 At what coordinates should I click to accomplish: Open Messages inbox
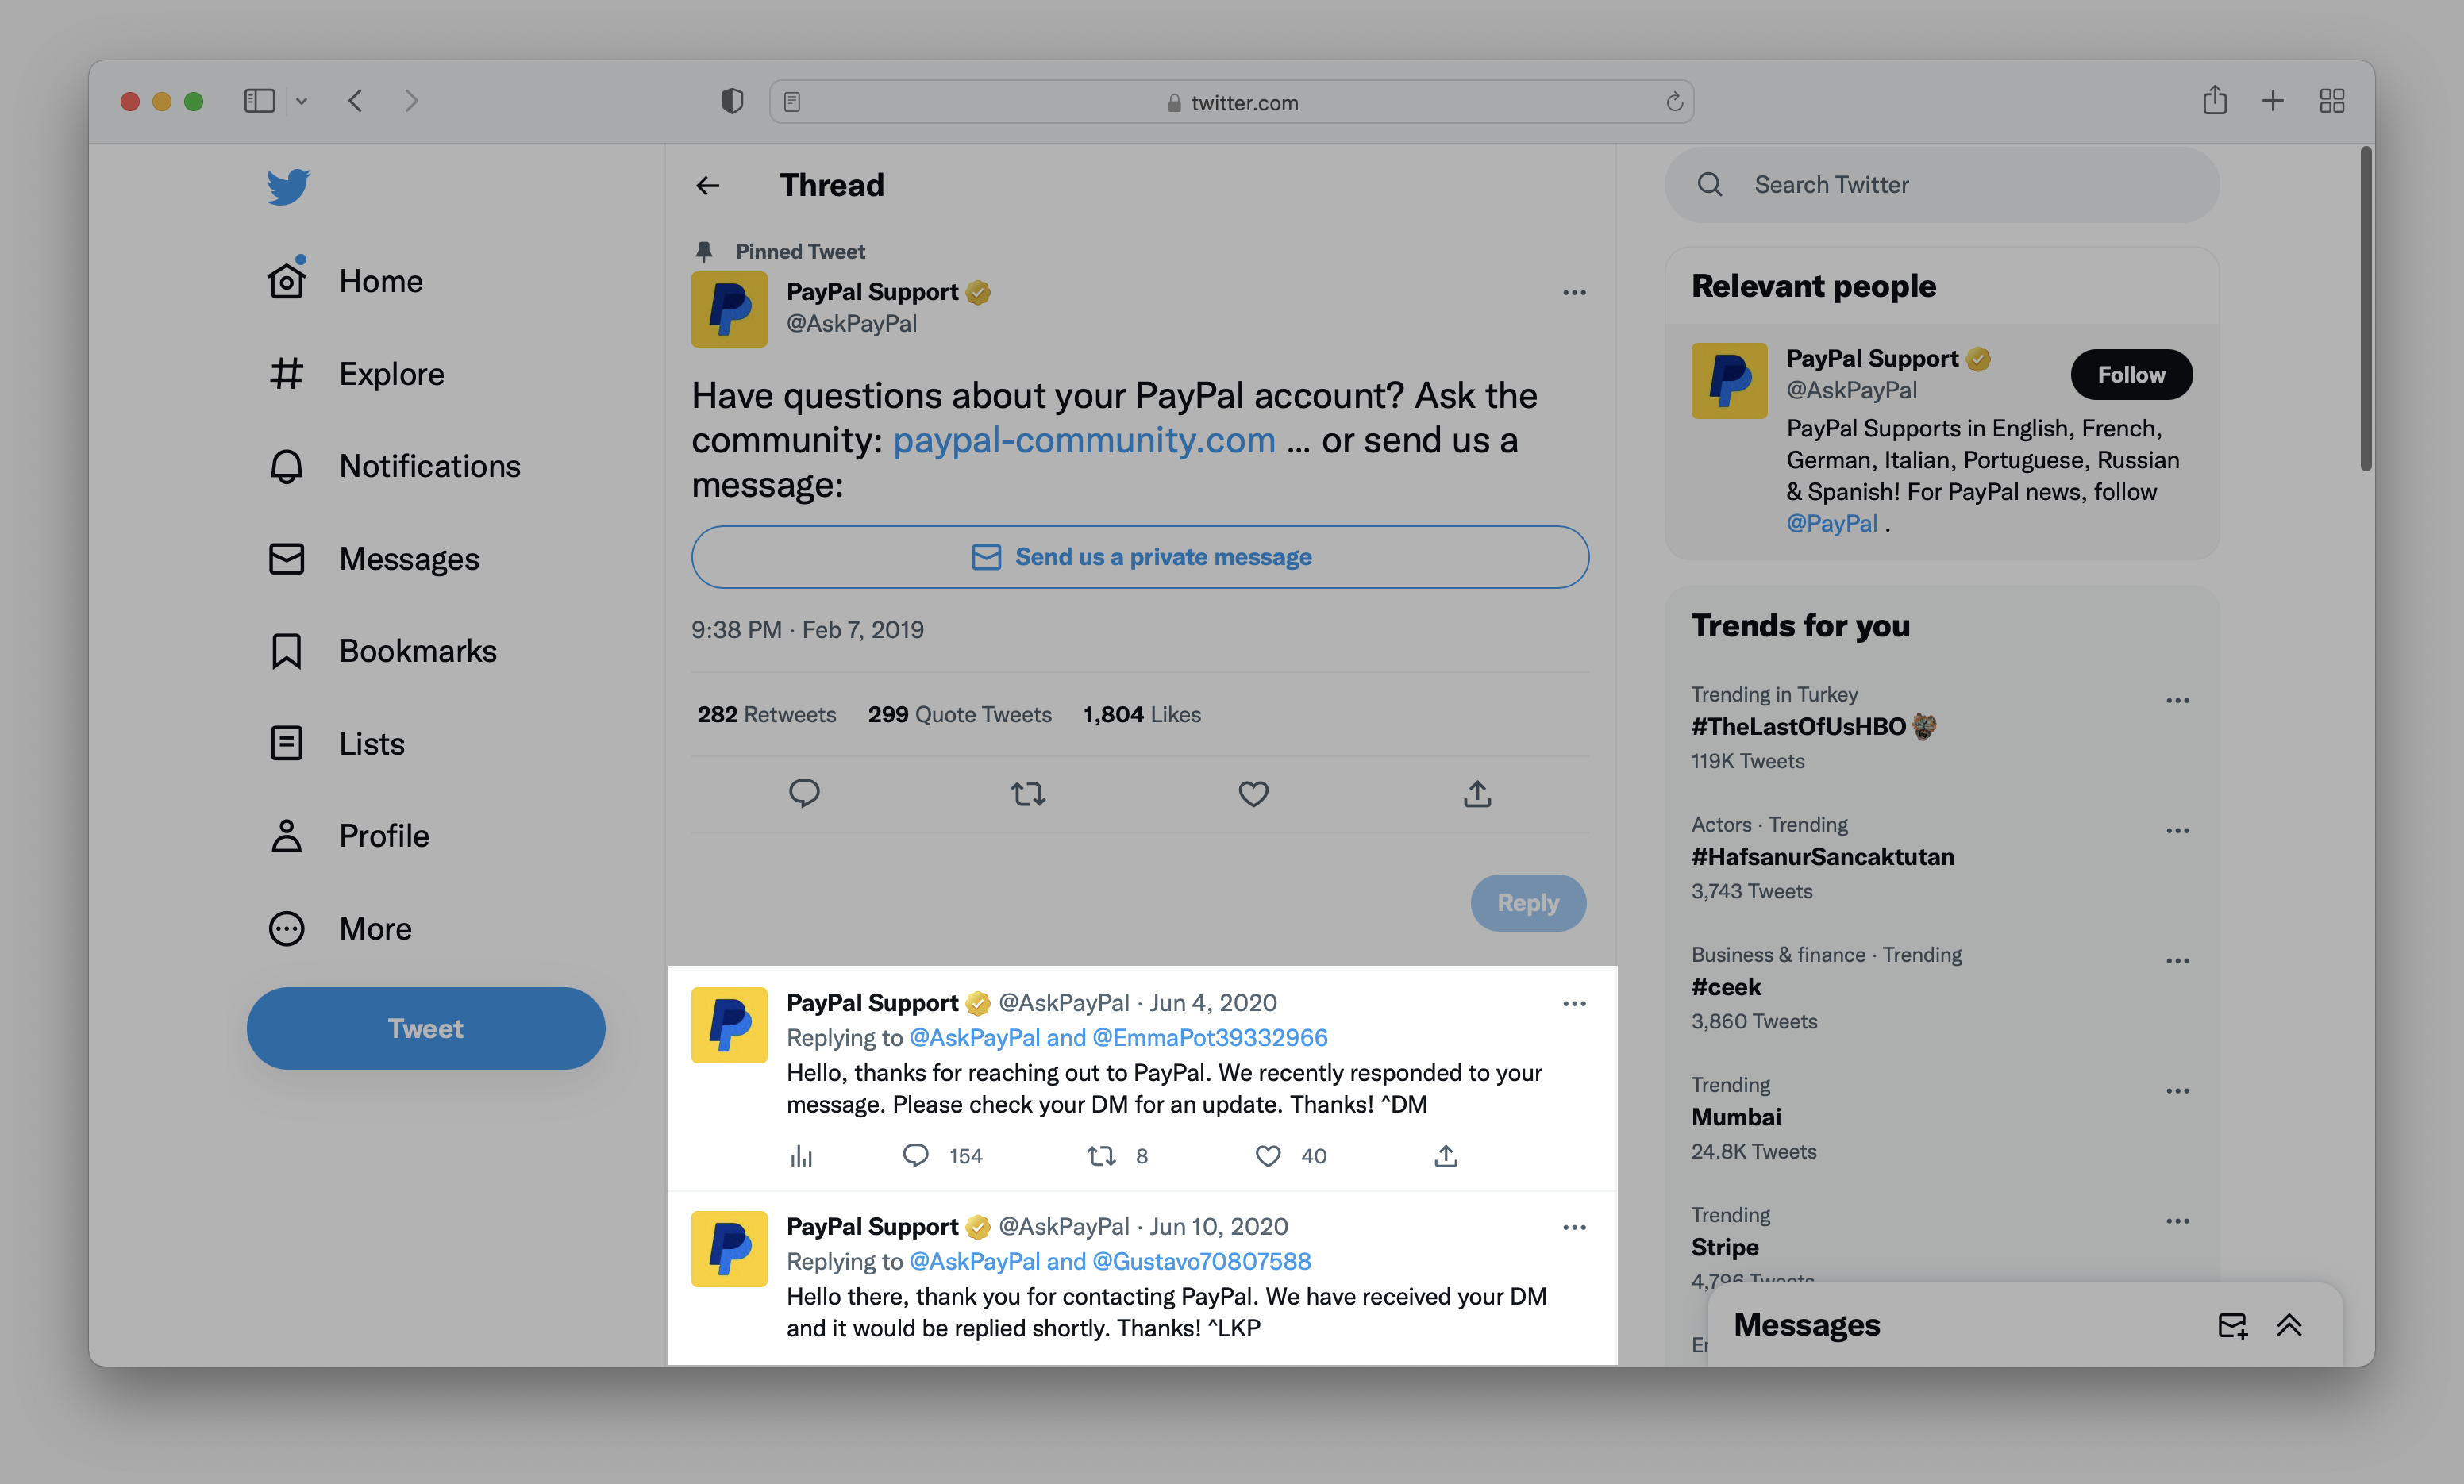pos(1808,1324)
